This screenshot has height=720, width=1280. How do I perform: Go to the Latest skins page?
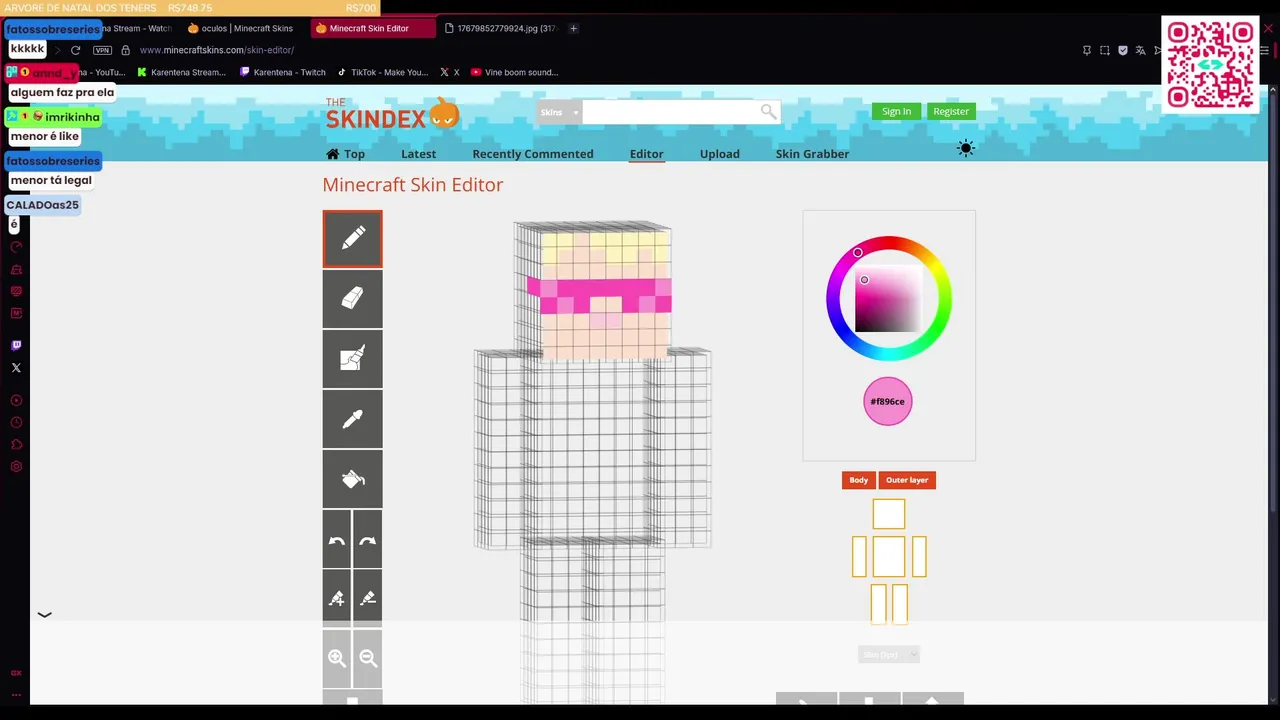coord(418,154)
